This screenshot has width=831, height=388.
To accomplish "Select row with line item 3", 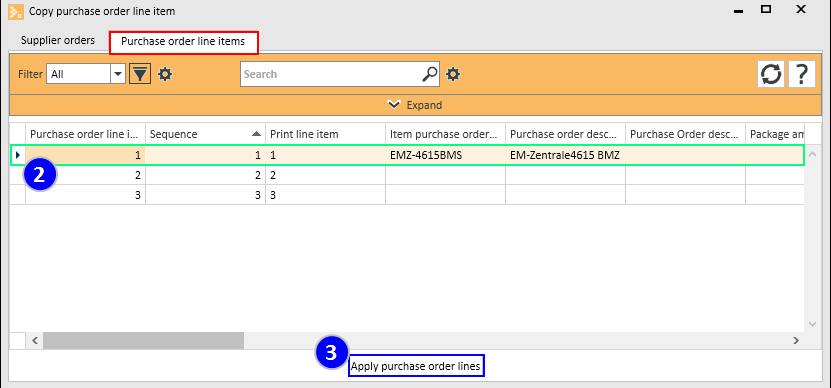I will tap(407, 195).
